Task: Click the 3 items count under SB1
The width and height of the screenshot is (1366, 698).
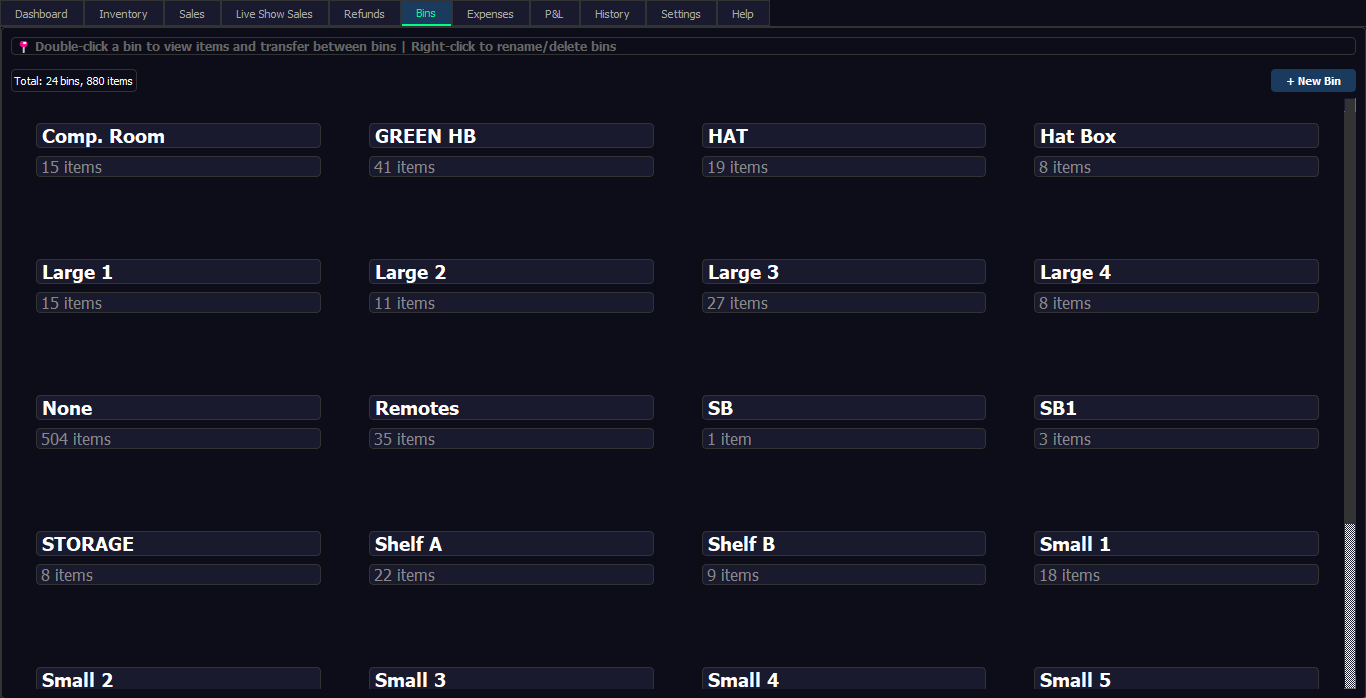Action: point(1176,439)
